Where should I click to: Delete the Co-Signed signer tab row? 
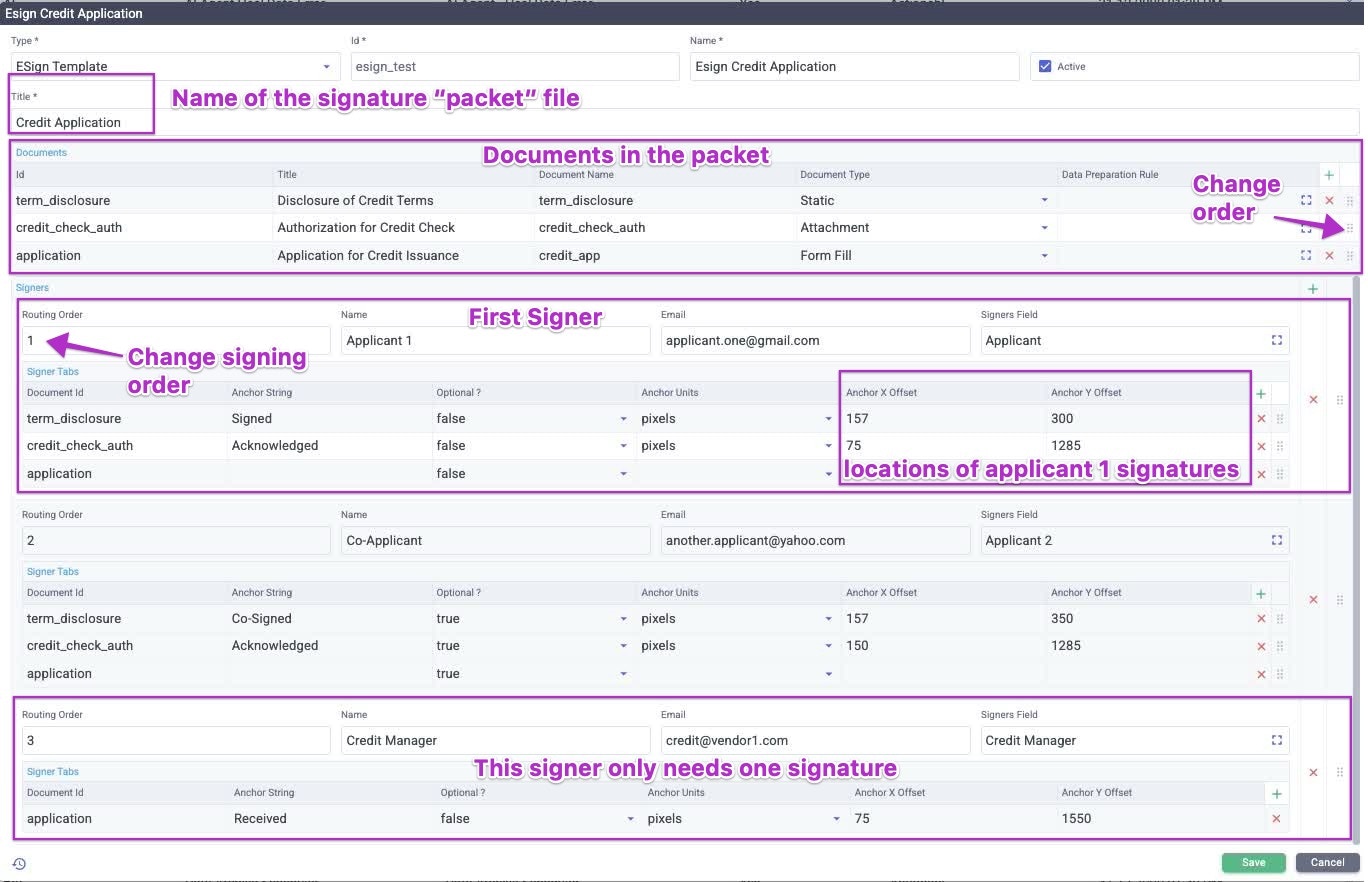[x=1261, y=618]
